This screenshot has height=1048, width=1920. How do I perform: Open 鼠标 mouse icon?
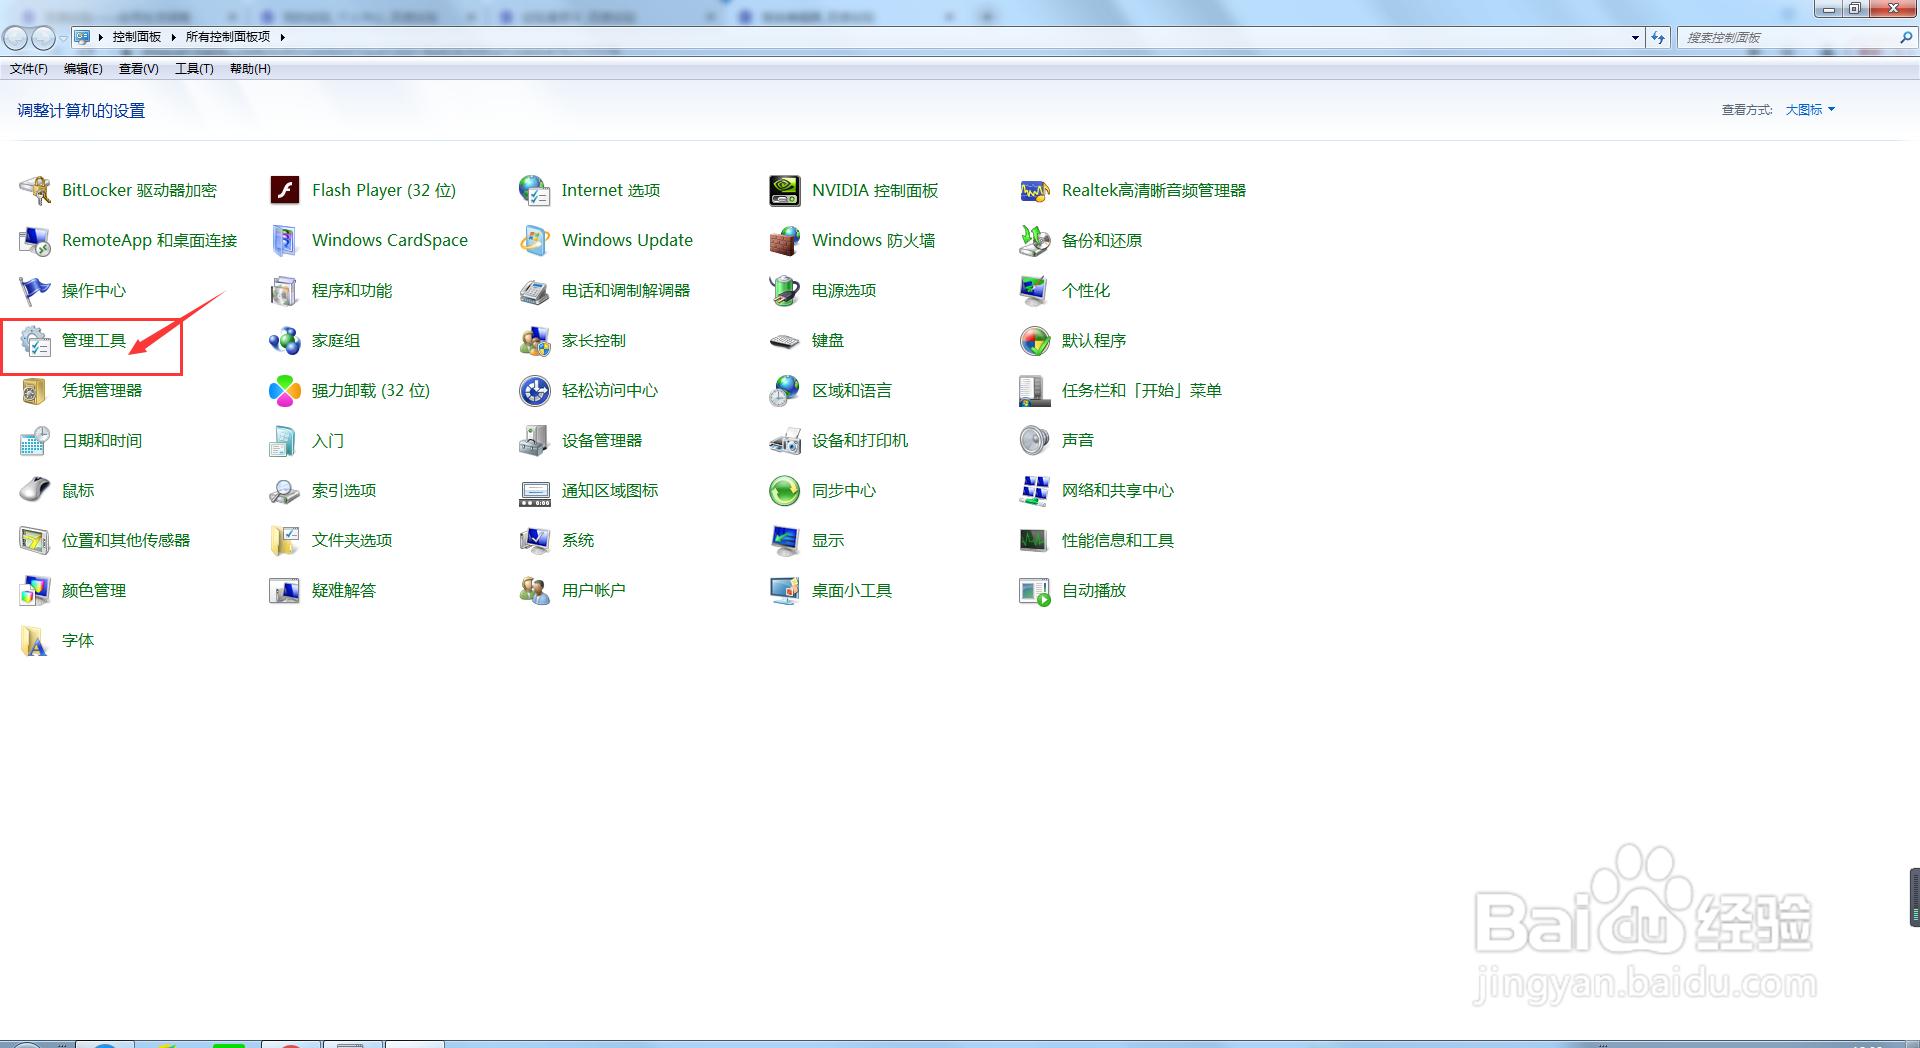(35, 490)
